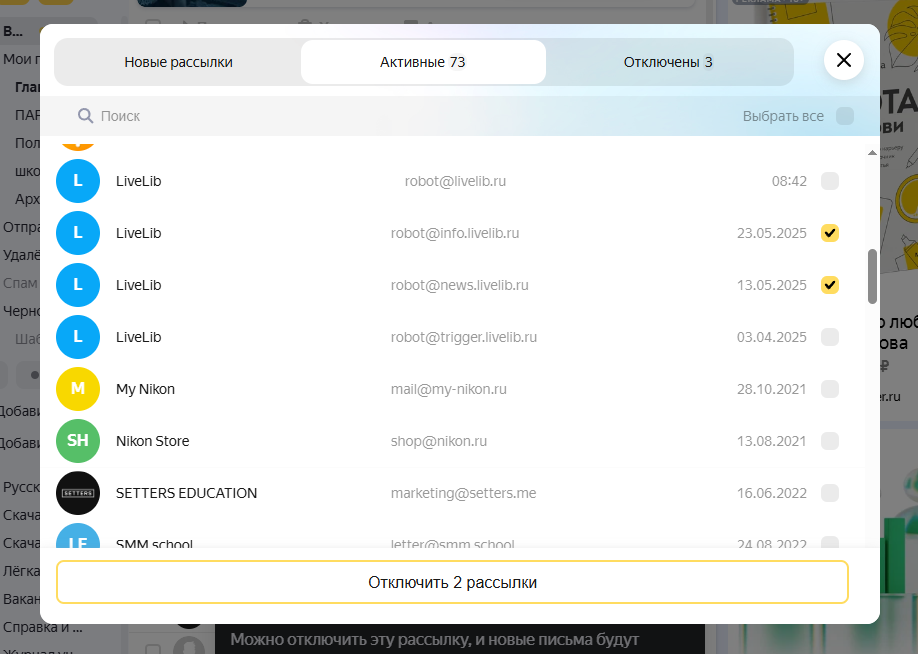Click the black SETTERS EDUCATION logo

(x=78, y=493)
